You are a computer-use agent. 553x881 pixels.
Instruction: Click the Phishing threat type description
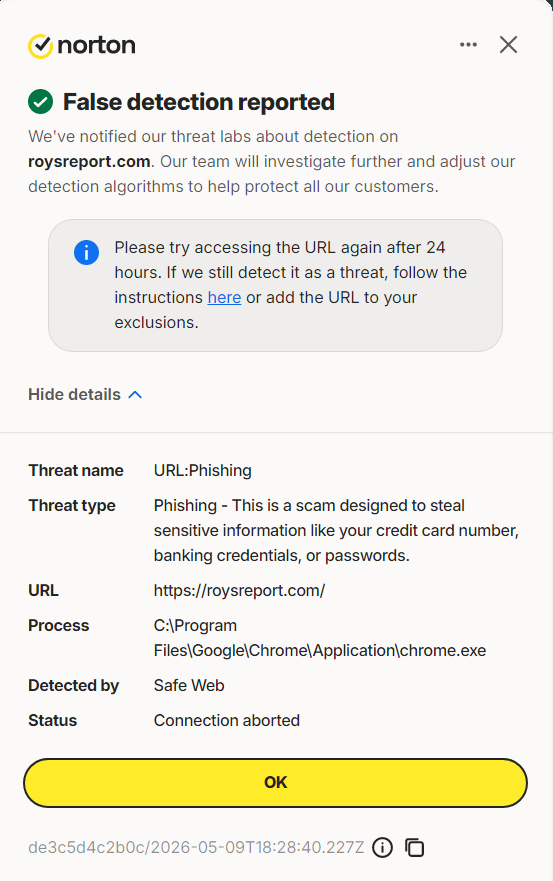(x=336, y=530)
